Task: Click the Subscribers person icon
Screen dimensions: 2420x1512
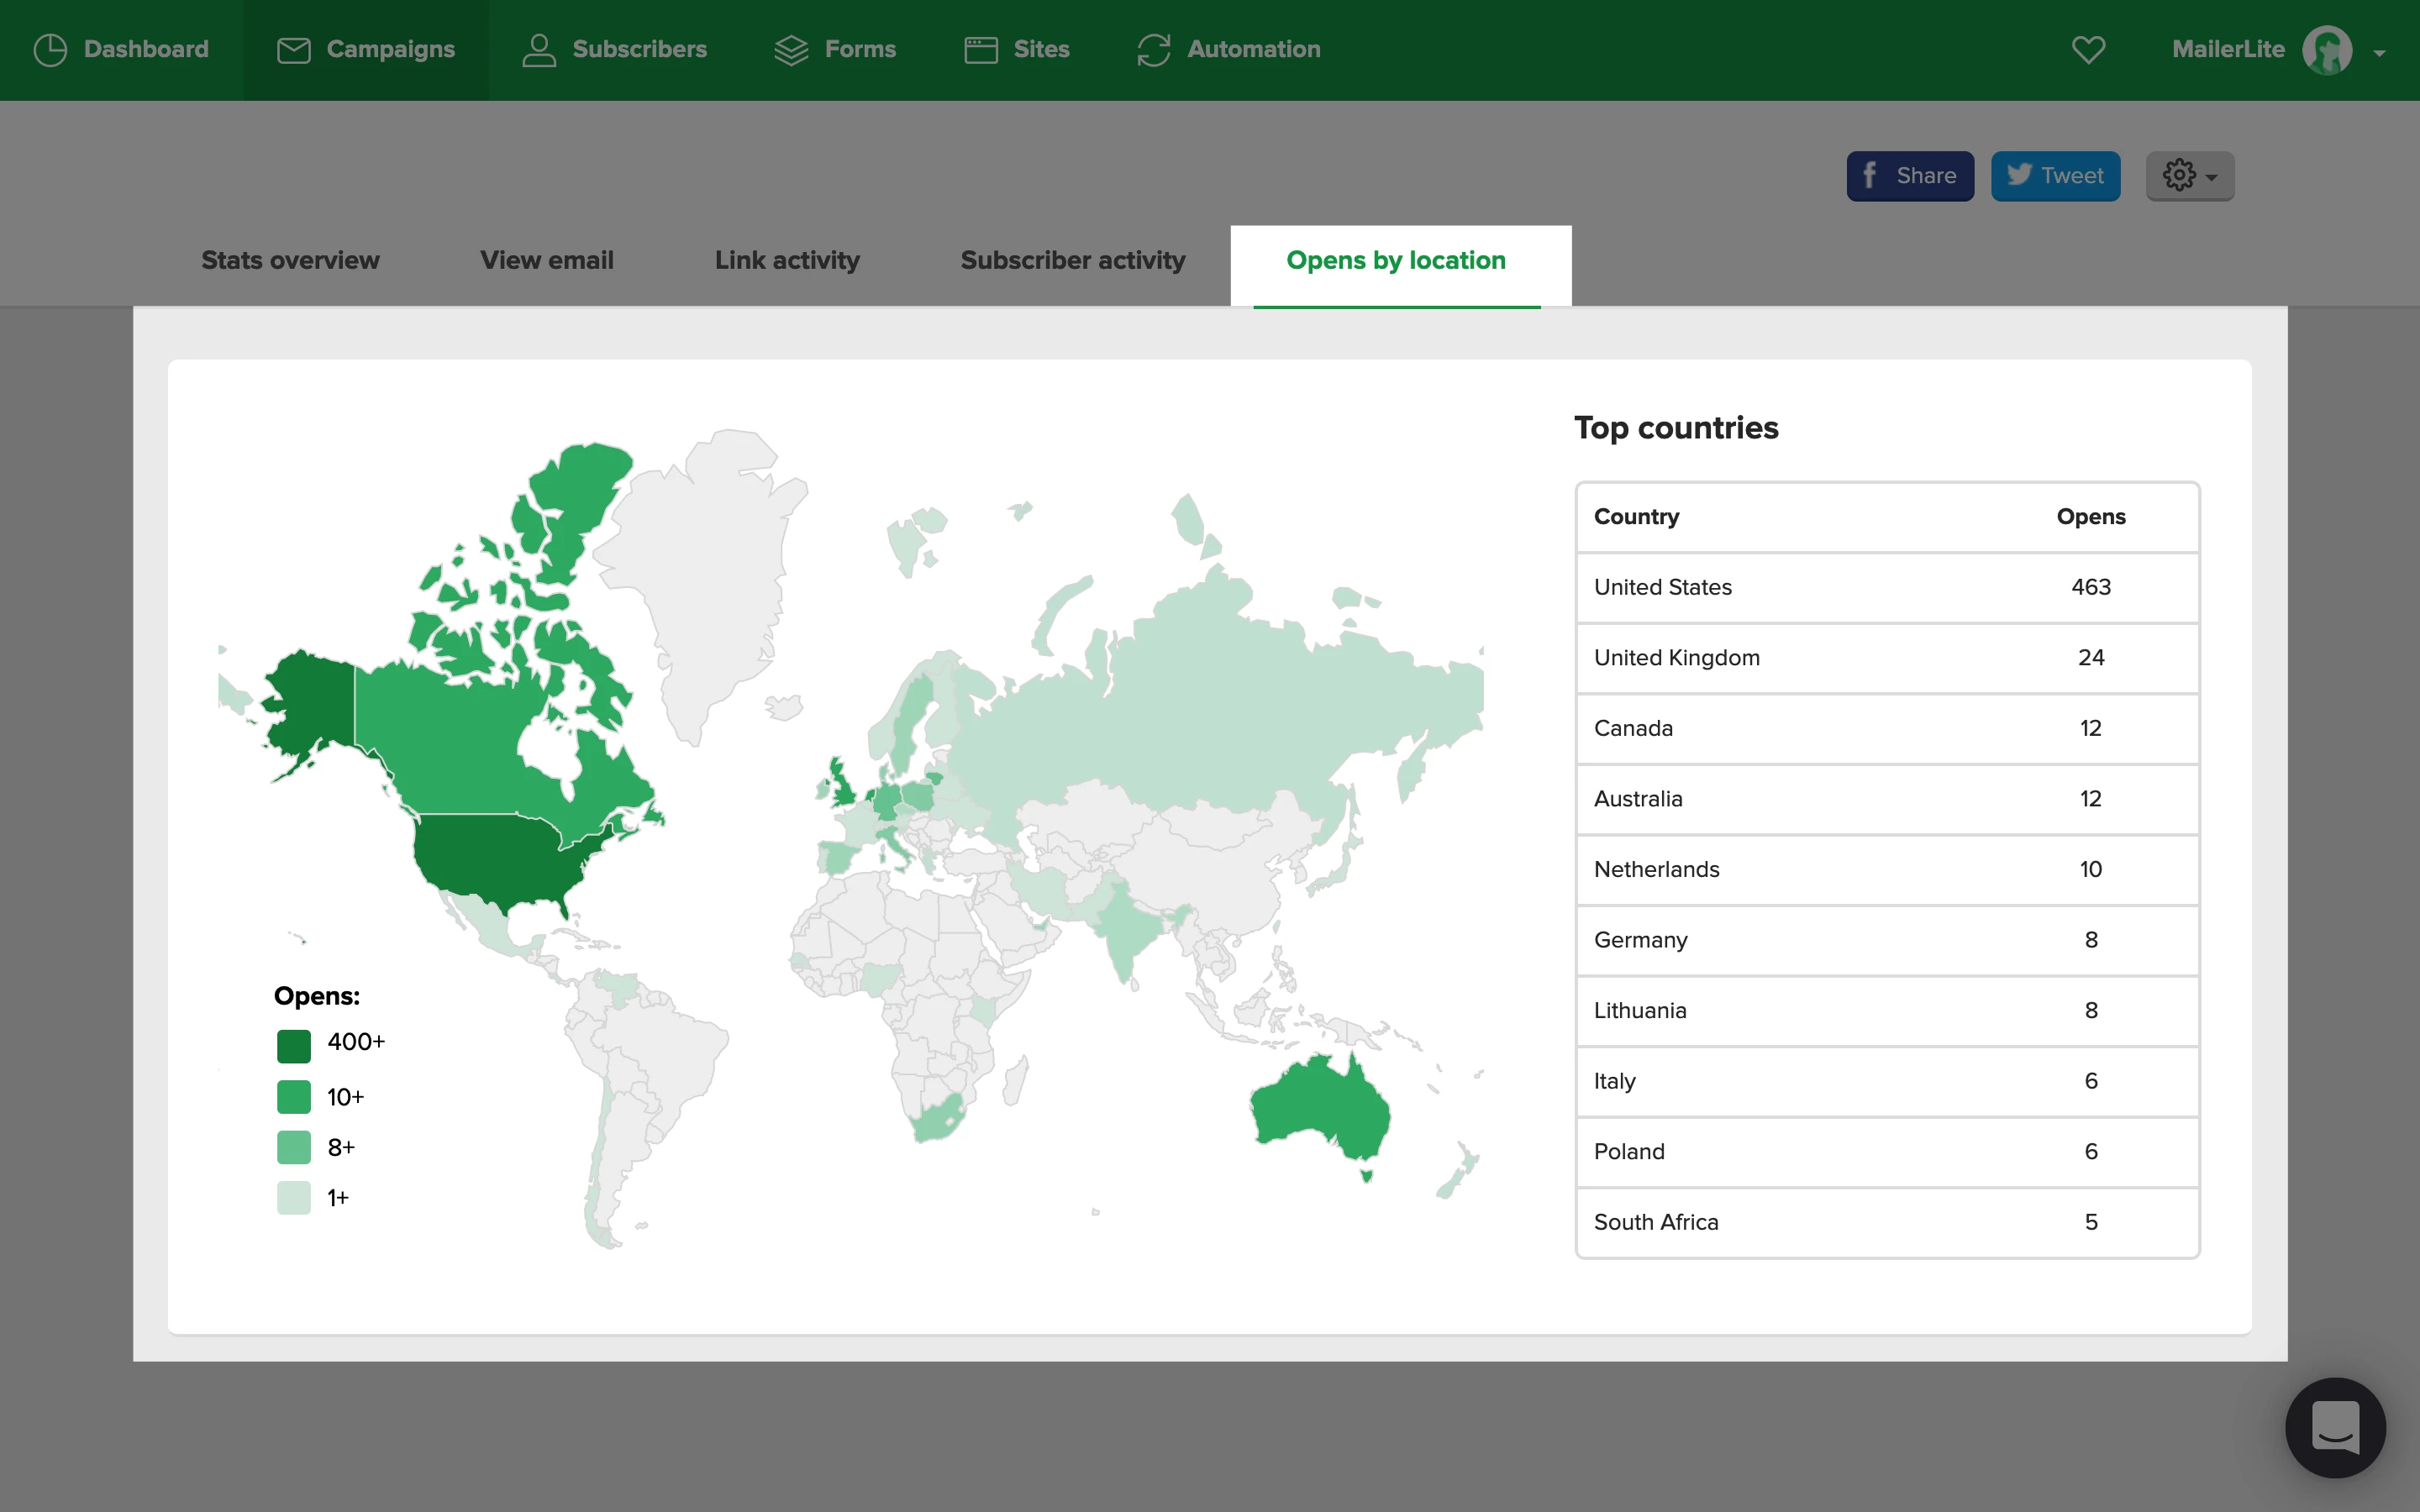Action: point(539,50)
